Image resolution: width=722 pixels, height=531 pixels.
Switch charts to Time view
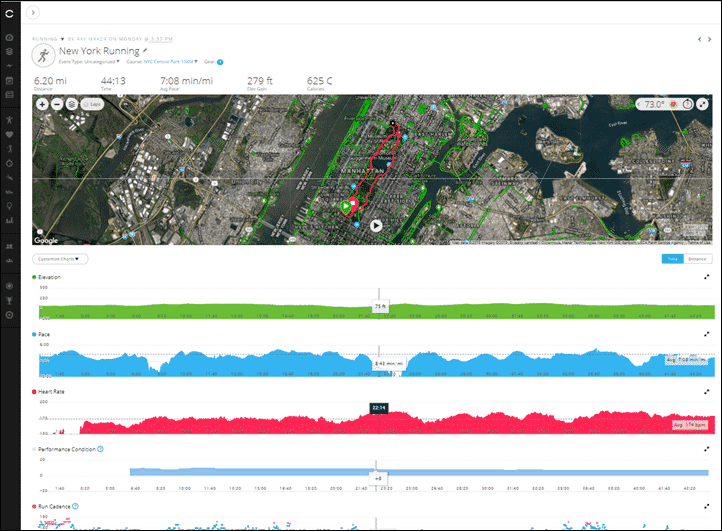coord(672,259)
